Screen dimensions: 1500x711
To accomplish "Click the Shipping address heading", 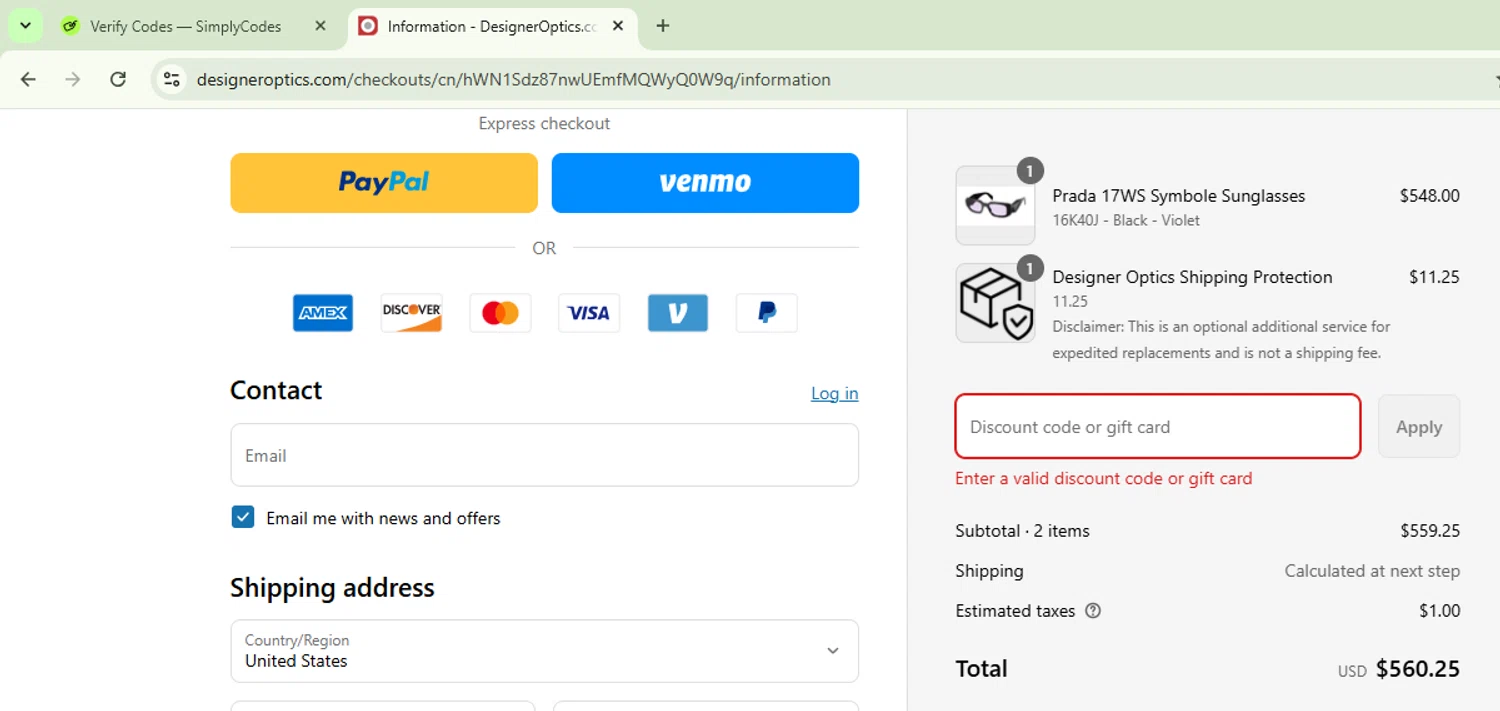I will [x=332, y=587].
